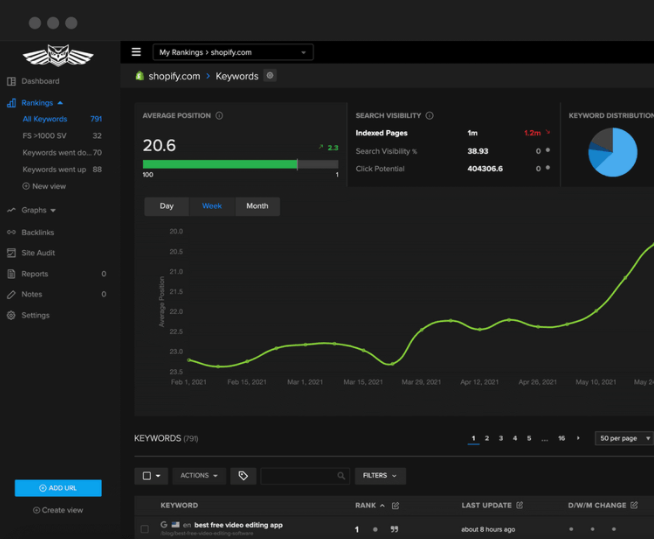Collapse the Rankings section arrow
Viewport: 654px width, 539px height.
(x=60, y=103)
